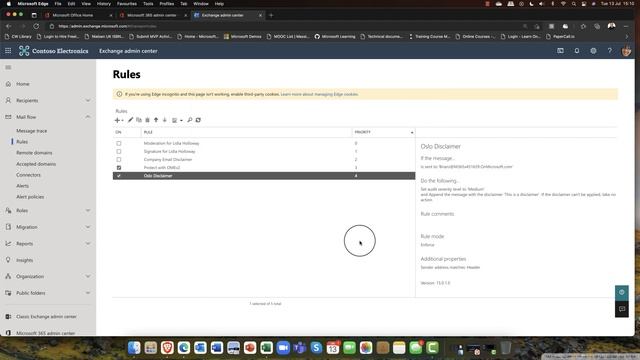Image resolution: width=640 pixels, height=360 pixels.
Task: Move rule up with the up arrow
Action: pyautogui.click(x=156, y=120)
